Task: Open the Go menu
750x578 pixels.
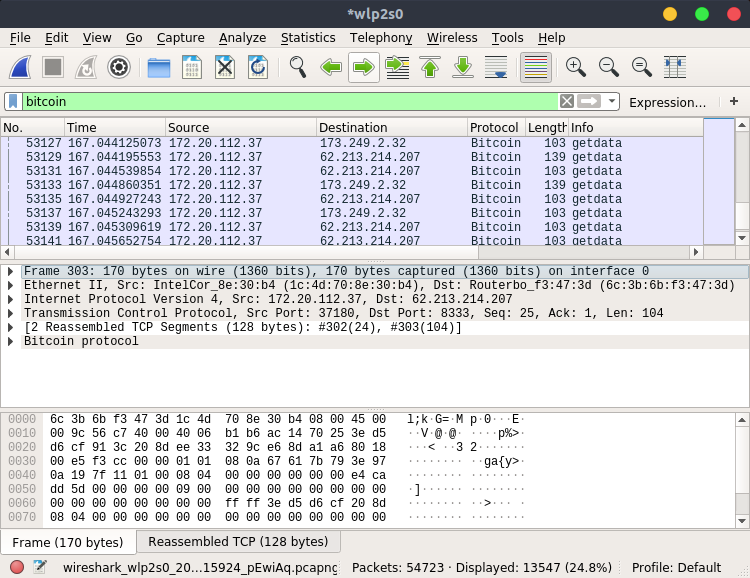Action: pyautogui.click(x=134, y=38)
